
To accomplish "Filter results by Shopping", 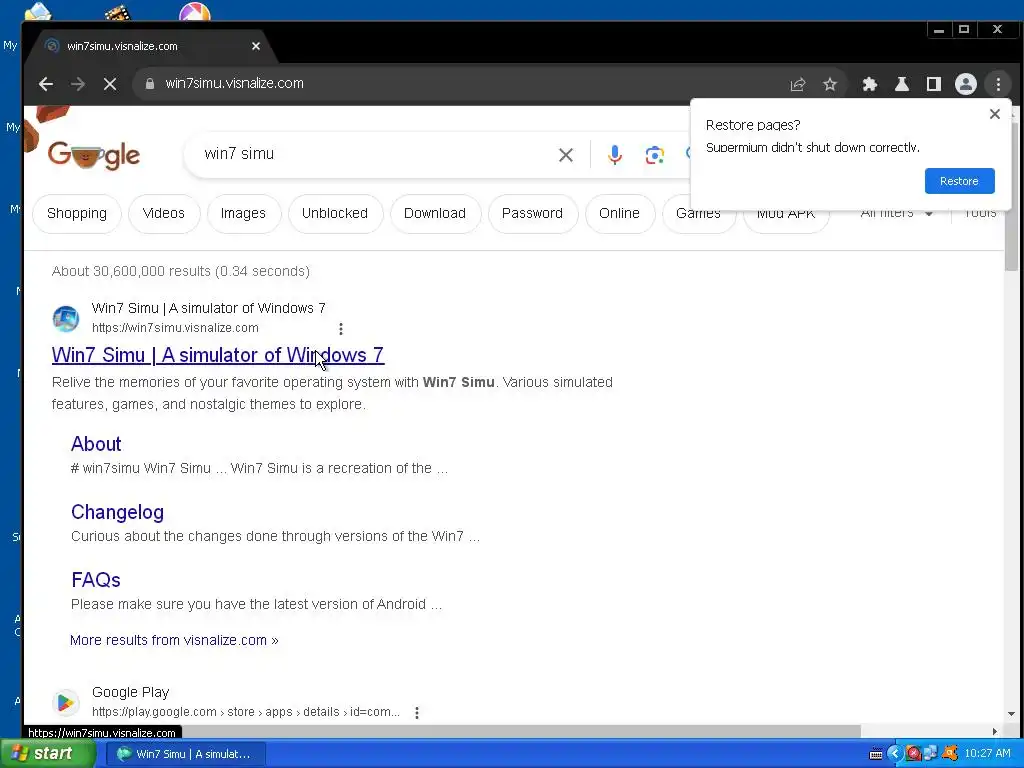I will tap(76, 214).
